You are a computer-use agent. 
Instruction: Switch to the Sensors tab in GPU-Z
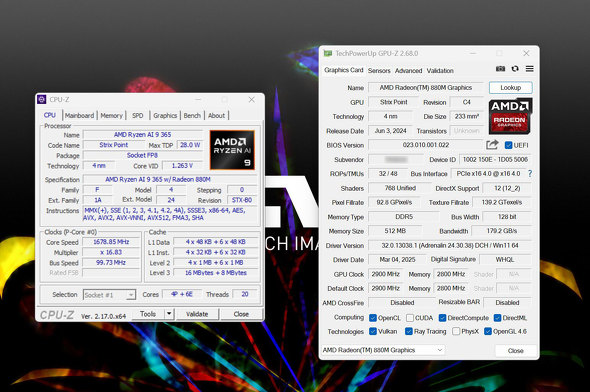[379, 70]
